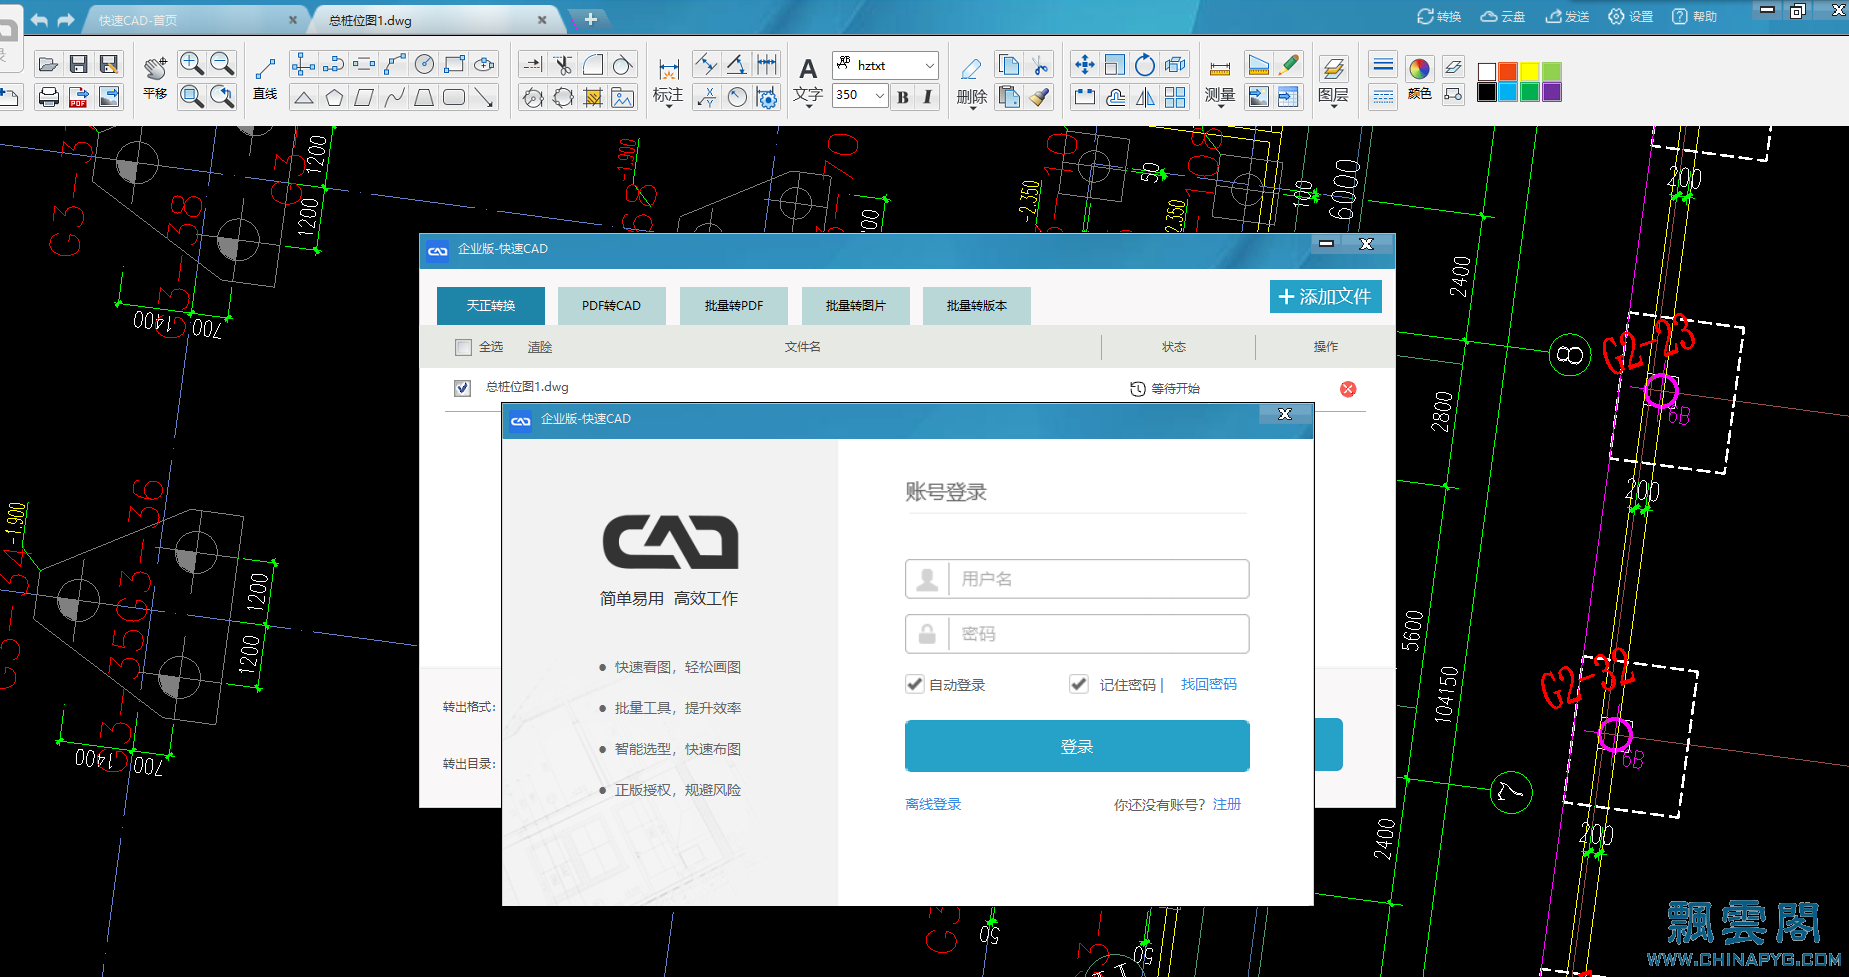Uncheck the 总桩位图1.dwg file checkbox
The height and width of the screenshot is (977, 1849).
pos(462,388)
